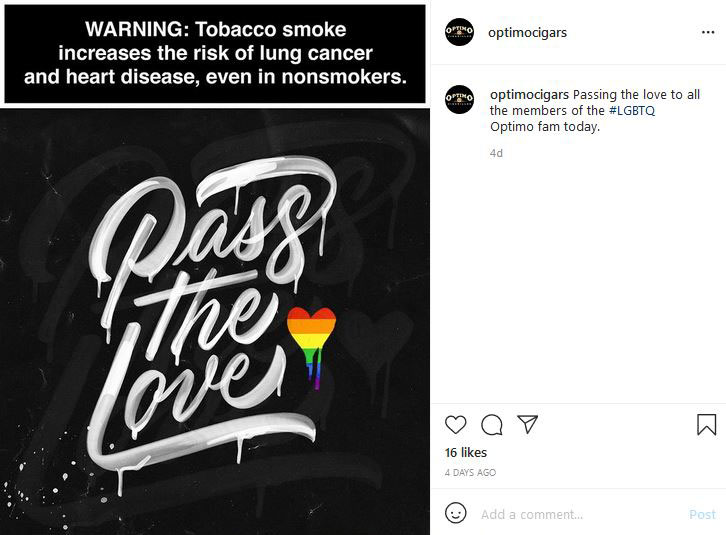
Task: Save post with the bookmark icon
Action: click(707, 424)
